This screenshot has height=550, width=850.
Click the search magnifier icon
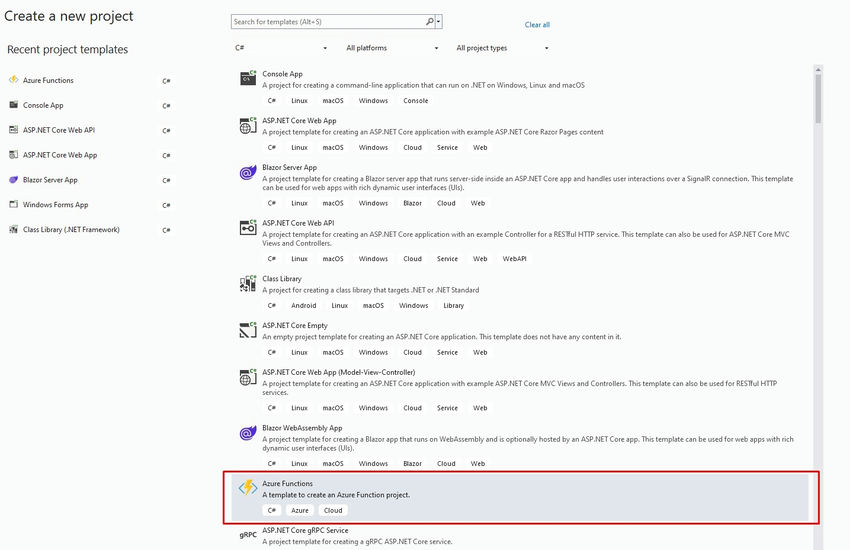coord(429,22)
